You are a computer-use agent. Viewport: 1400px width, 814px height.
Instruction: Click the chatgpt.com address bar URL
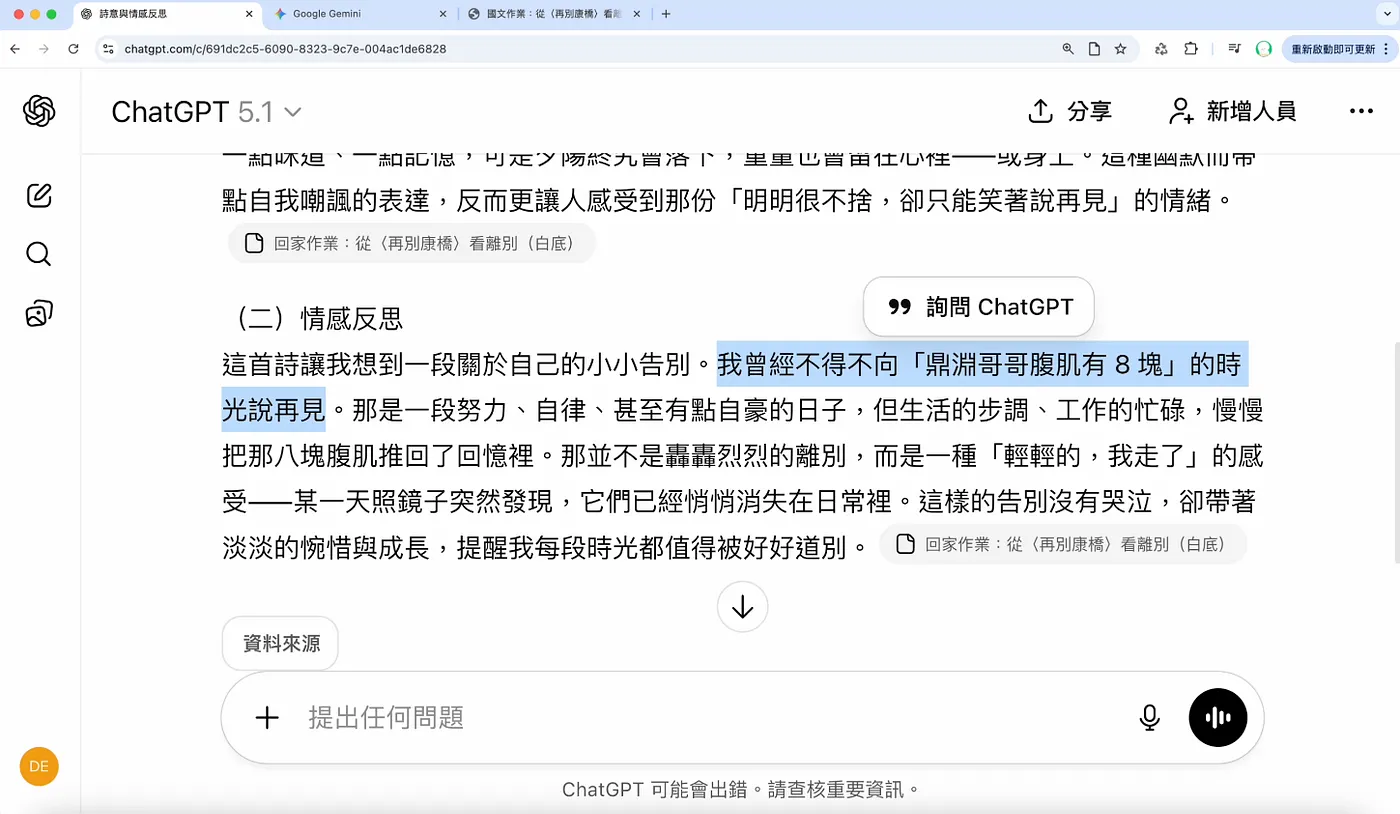tap(285, 48)
